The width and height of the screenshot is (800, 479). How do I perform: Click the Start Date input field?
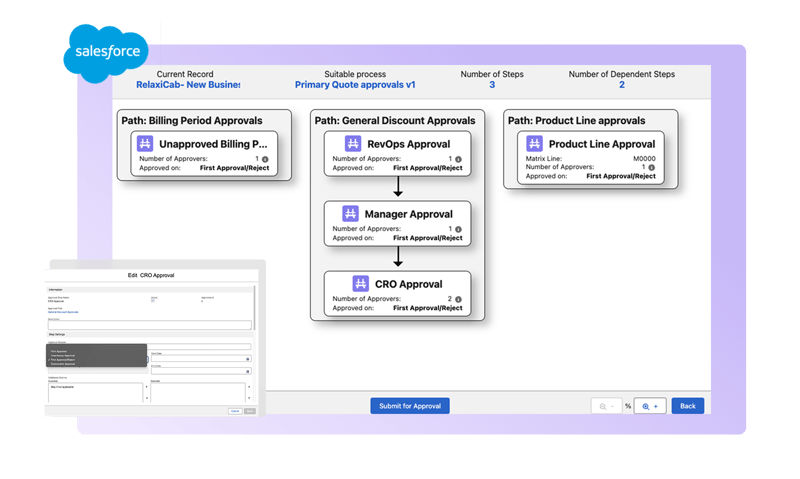(x=201, y=359)
